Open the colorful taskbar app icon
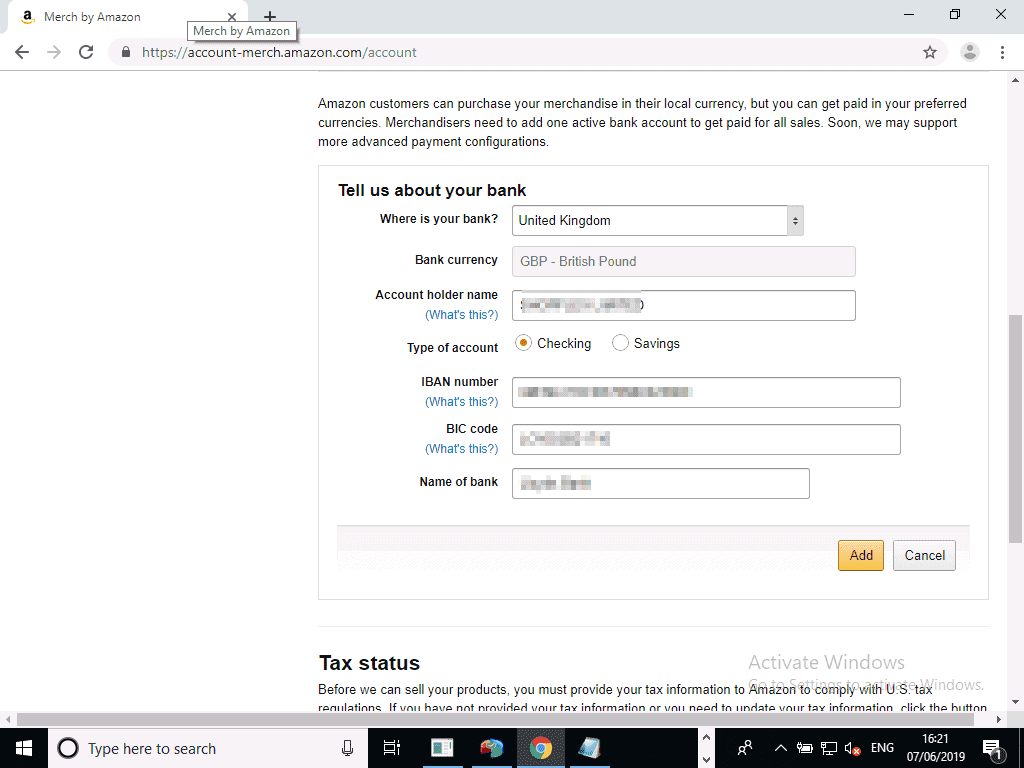1024x768 pixels. click(x=491, y=748)
